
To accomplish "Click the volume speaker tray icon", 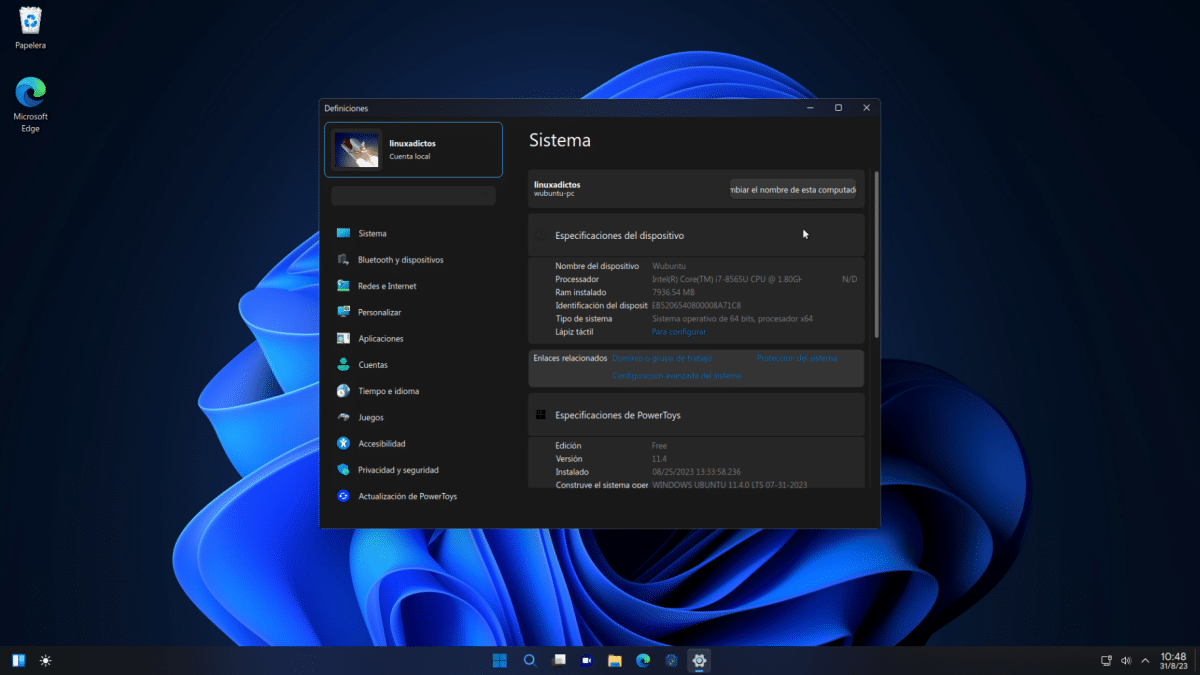I will click(1126, 661).
